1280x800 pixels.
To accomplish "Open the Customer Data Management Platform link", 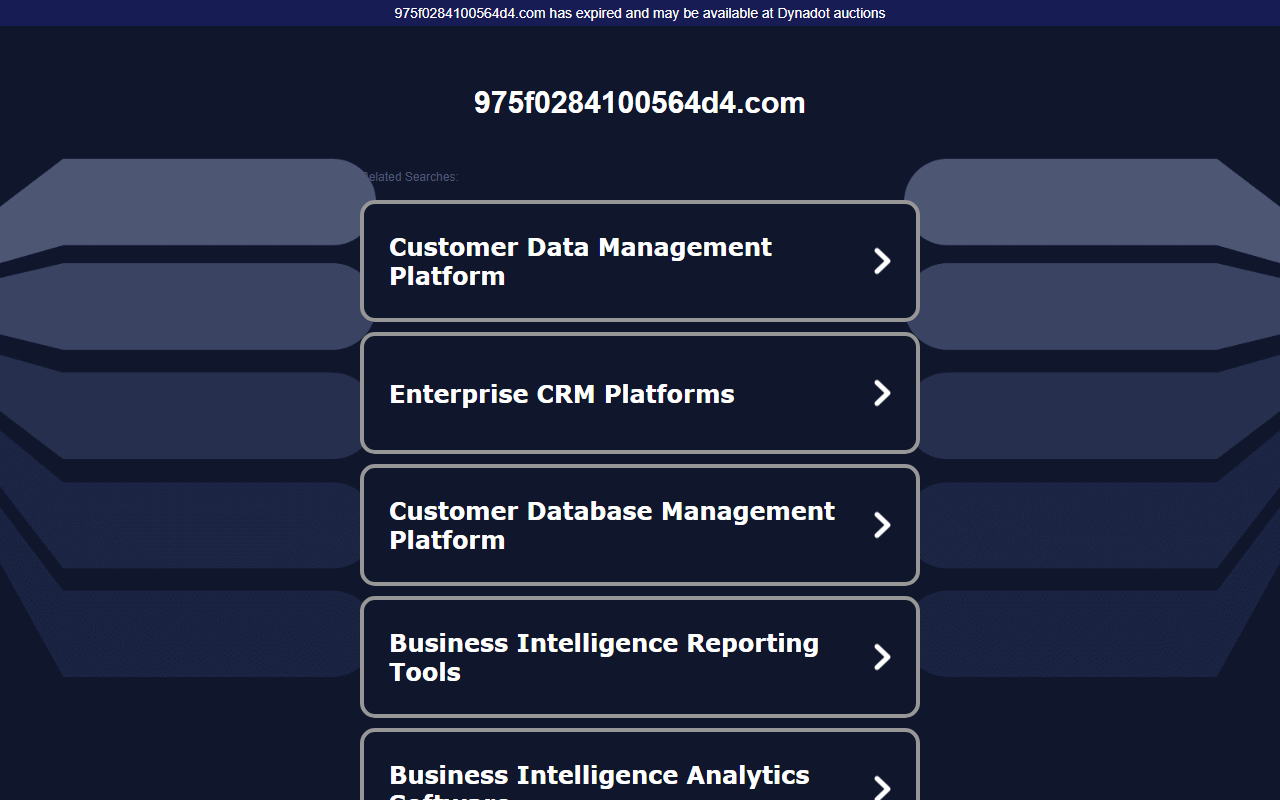I will point(639,261).
